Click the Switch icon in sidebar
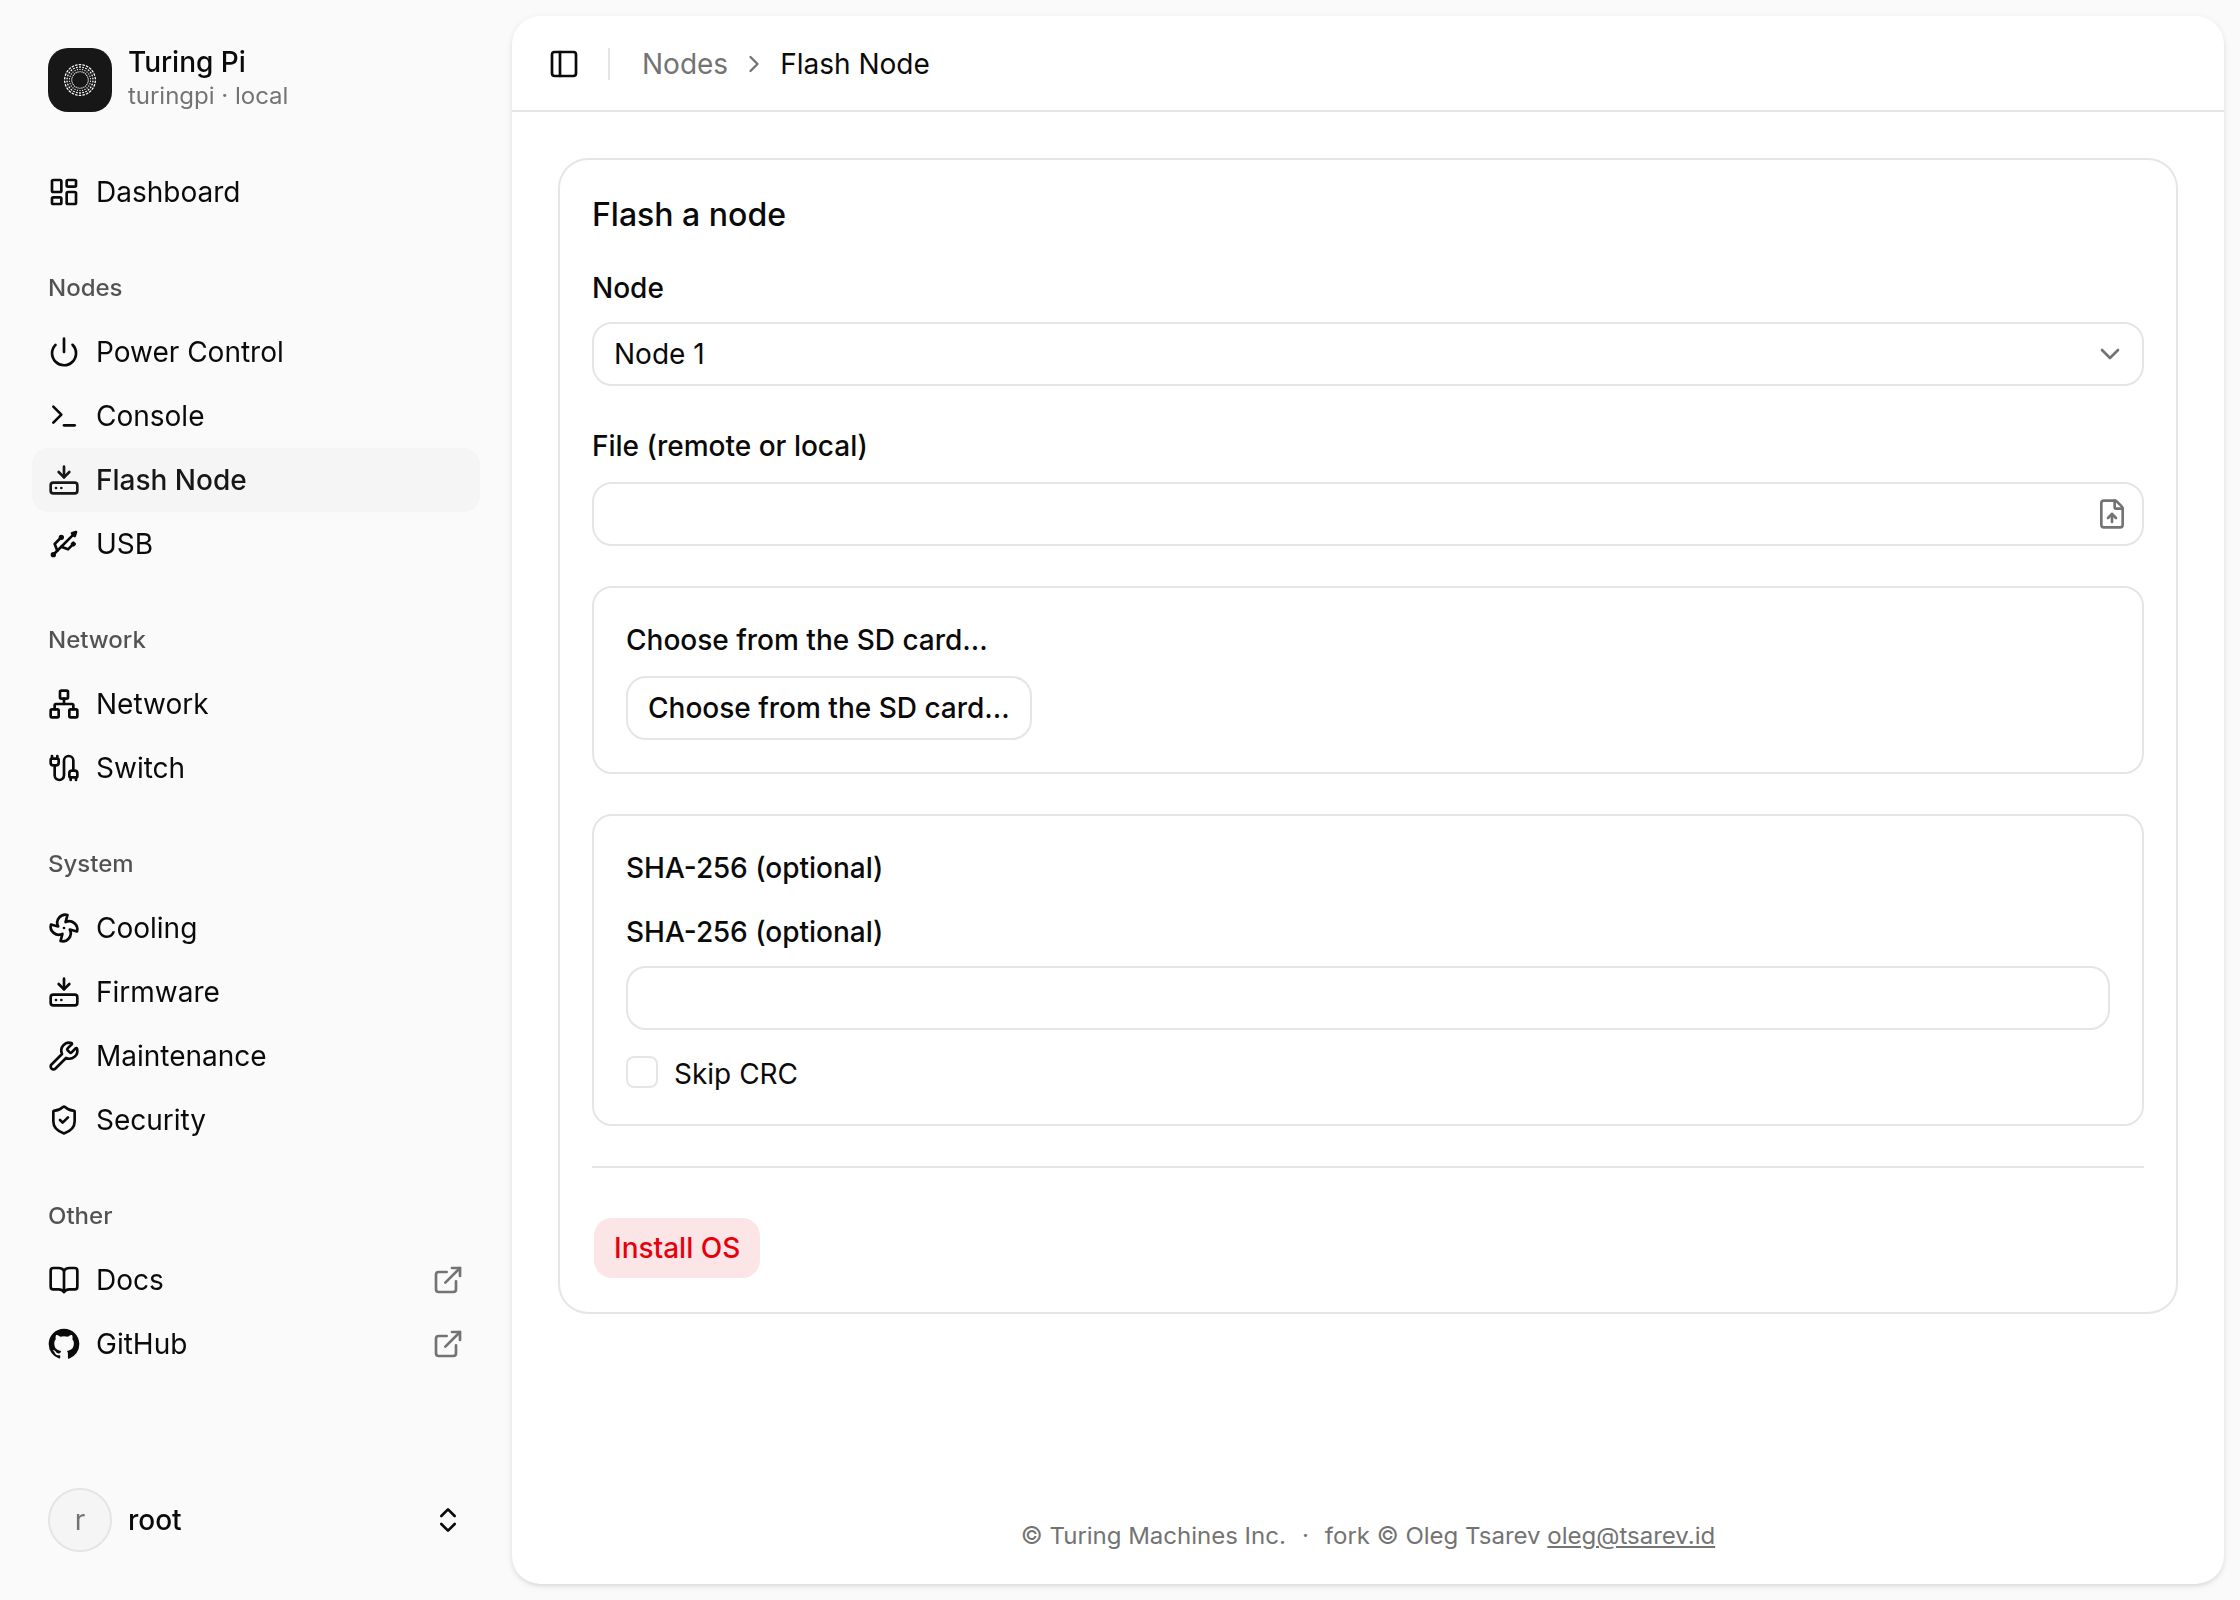The width and height of the screenshot is (2240, 1600). click(64, 768)
